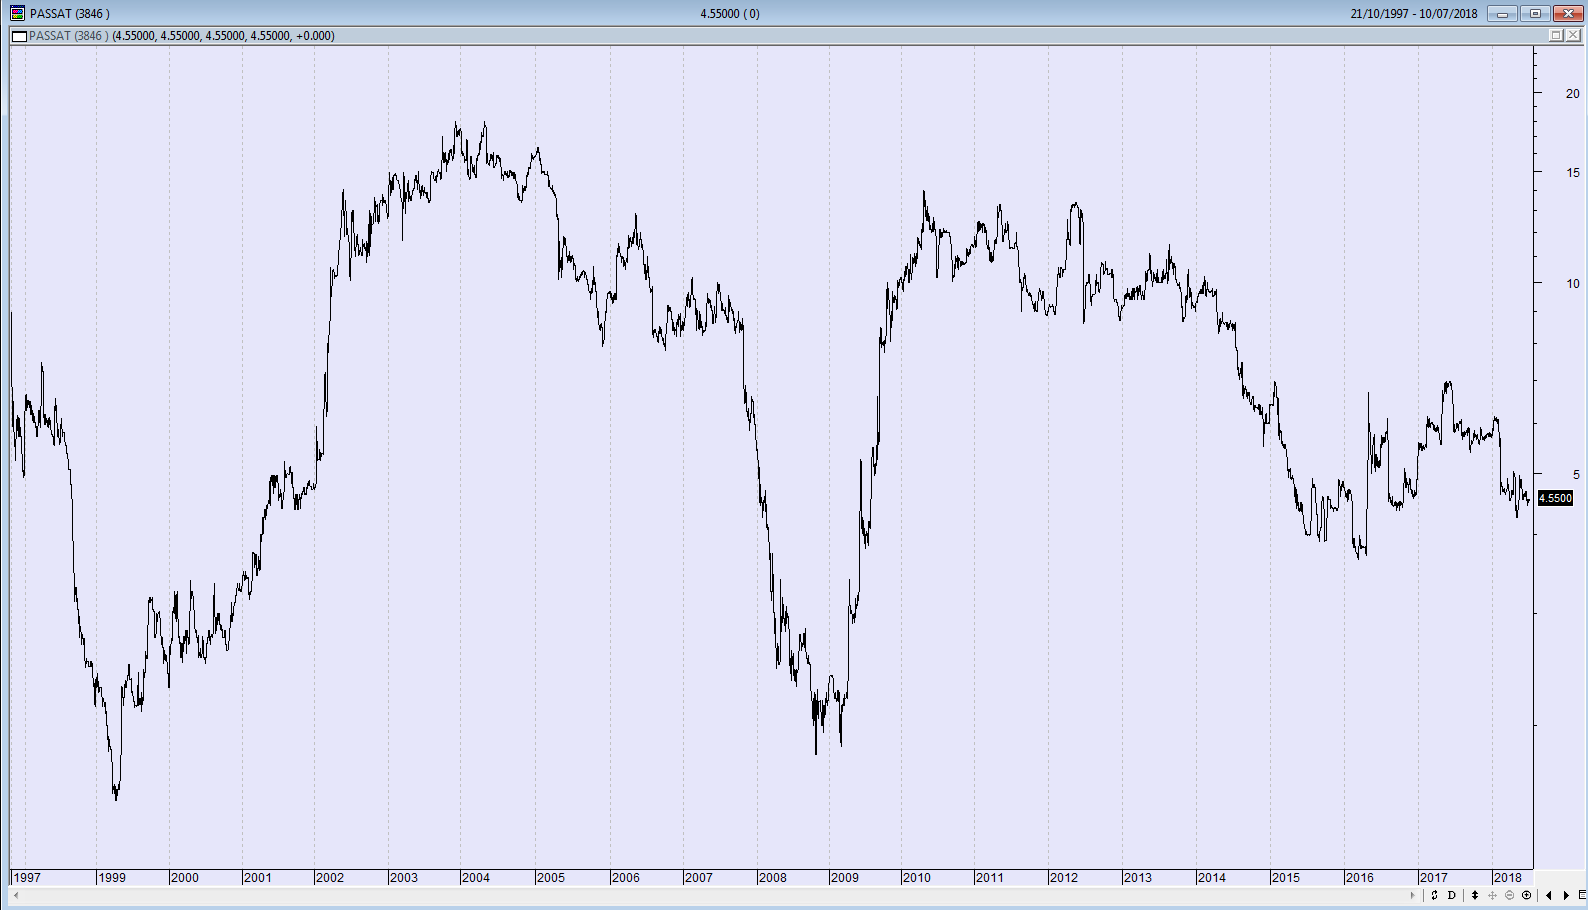Click the 10 value on price axis

point(1573,283)
